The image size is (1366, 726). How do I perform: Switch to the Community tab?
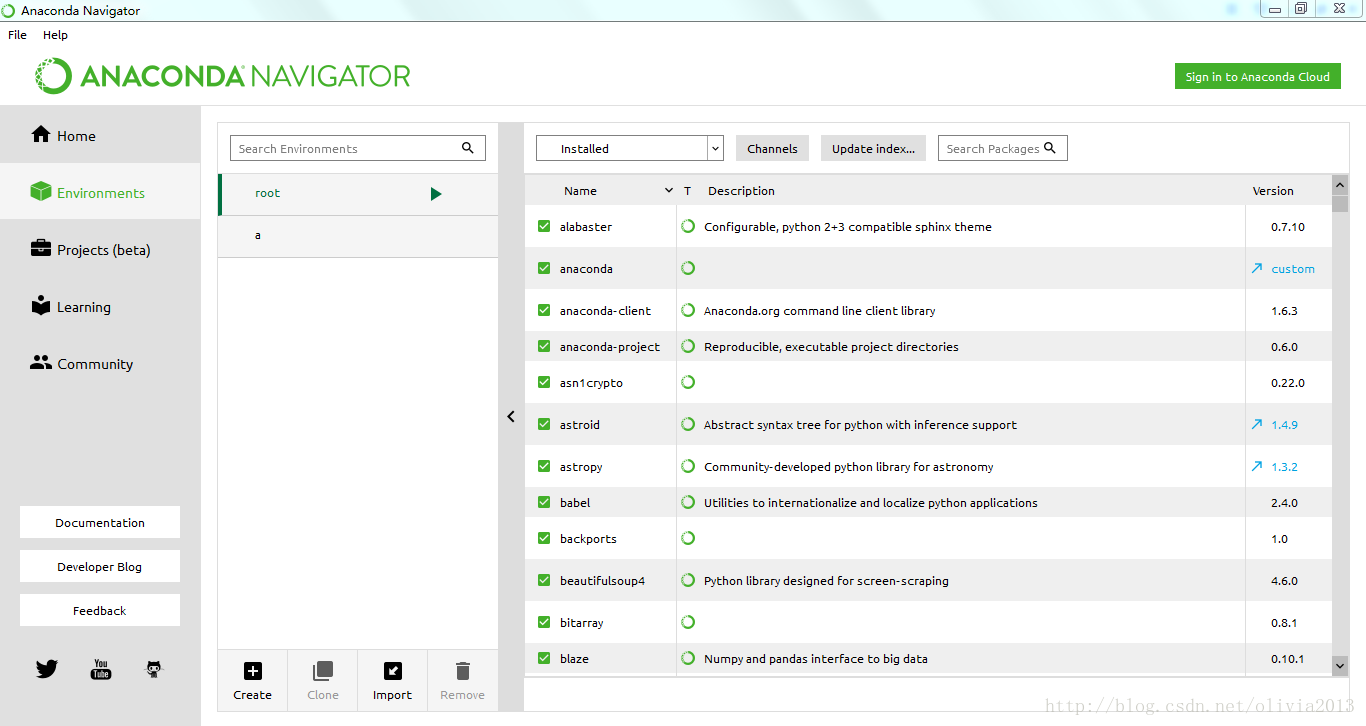[100, 363]
